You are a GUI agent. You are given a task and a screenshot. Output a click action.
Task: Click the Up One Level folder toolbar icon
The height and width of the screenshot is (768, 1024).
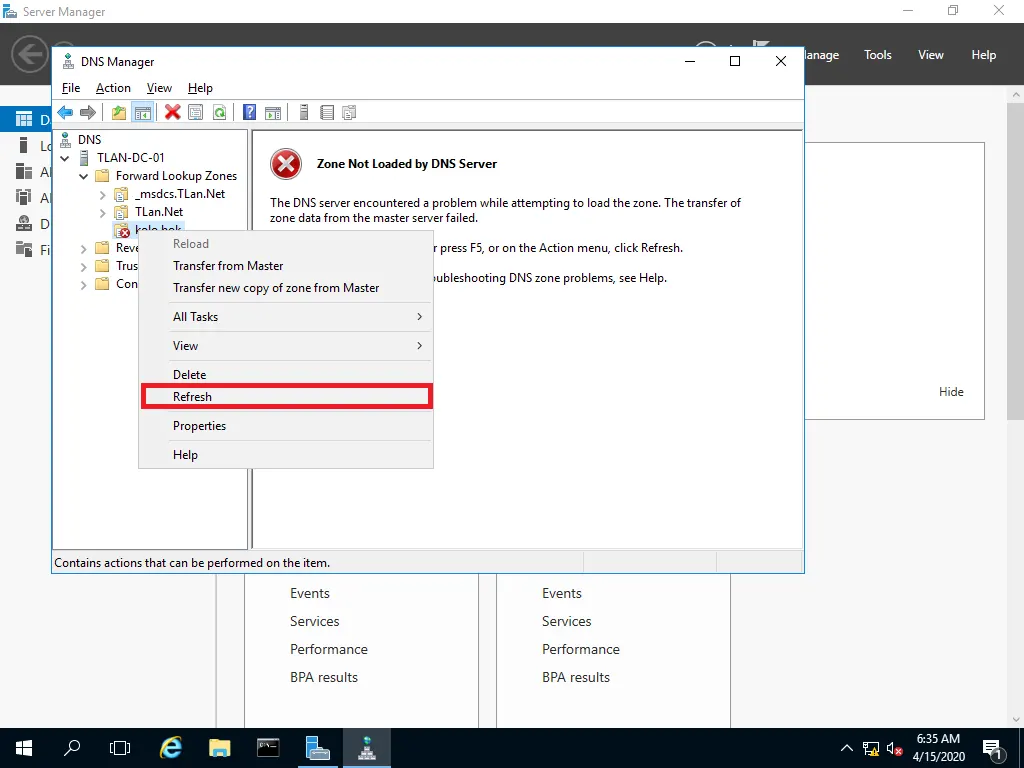tap(119, 112)
